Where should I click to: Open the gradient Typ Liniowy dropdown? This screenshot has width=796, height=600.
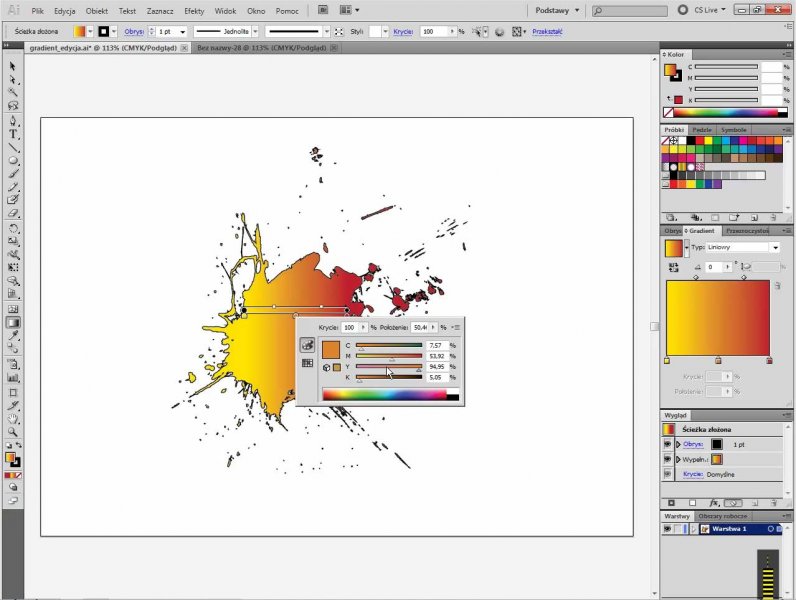point(774,247)
